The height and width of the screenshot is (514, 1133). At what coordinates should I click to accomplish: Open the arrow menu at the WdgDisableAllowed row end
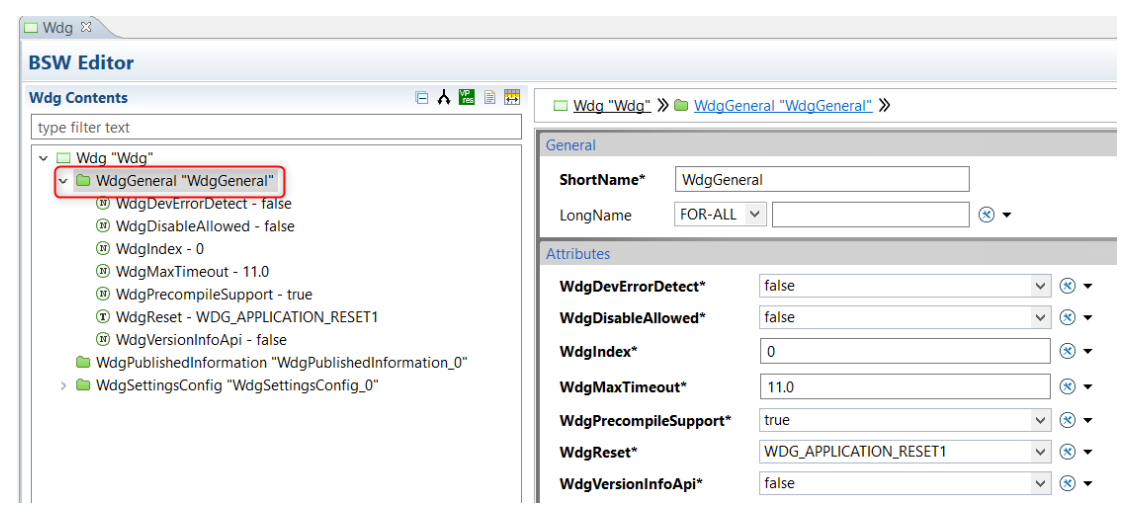click(1087, 318)
